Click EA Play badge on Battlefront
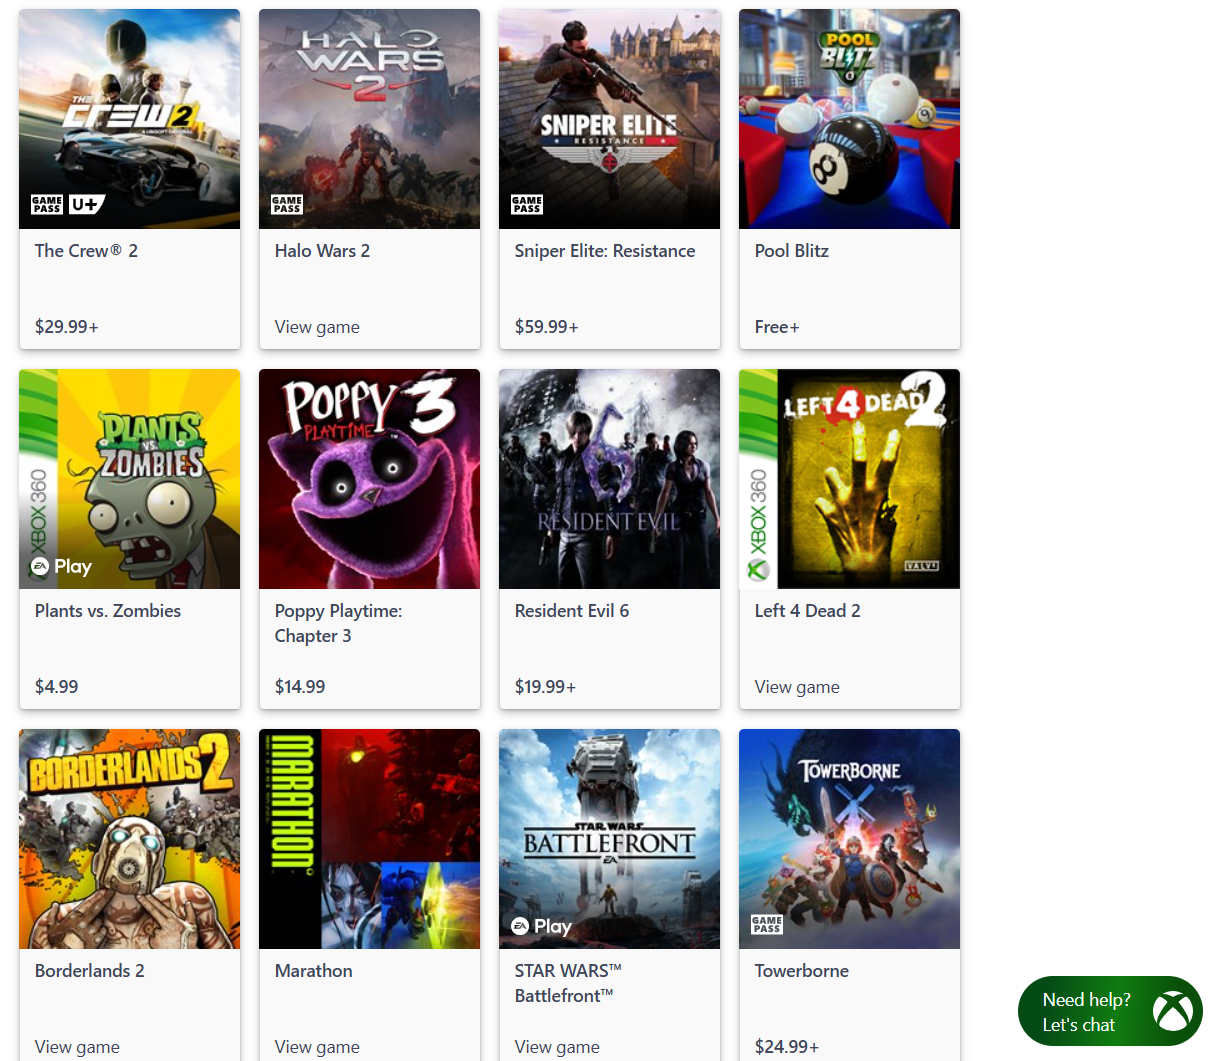The width and height of the screenshot is (1211, 1061). [541, 926]
